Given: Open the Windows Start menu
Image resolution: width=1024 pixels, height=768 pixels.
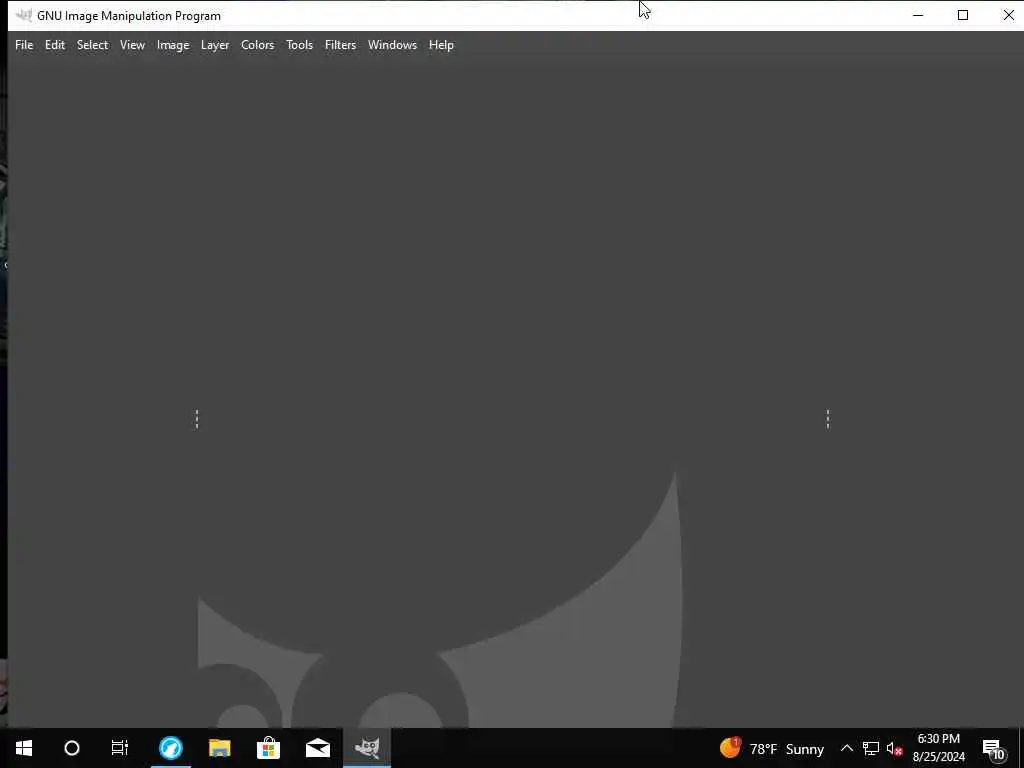Looking at the screenshot, I should click(x=24, y=748).
